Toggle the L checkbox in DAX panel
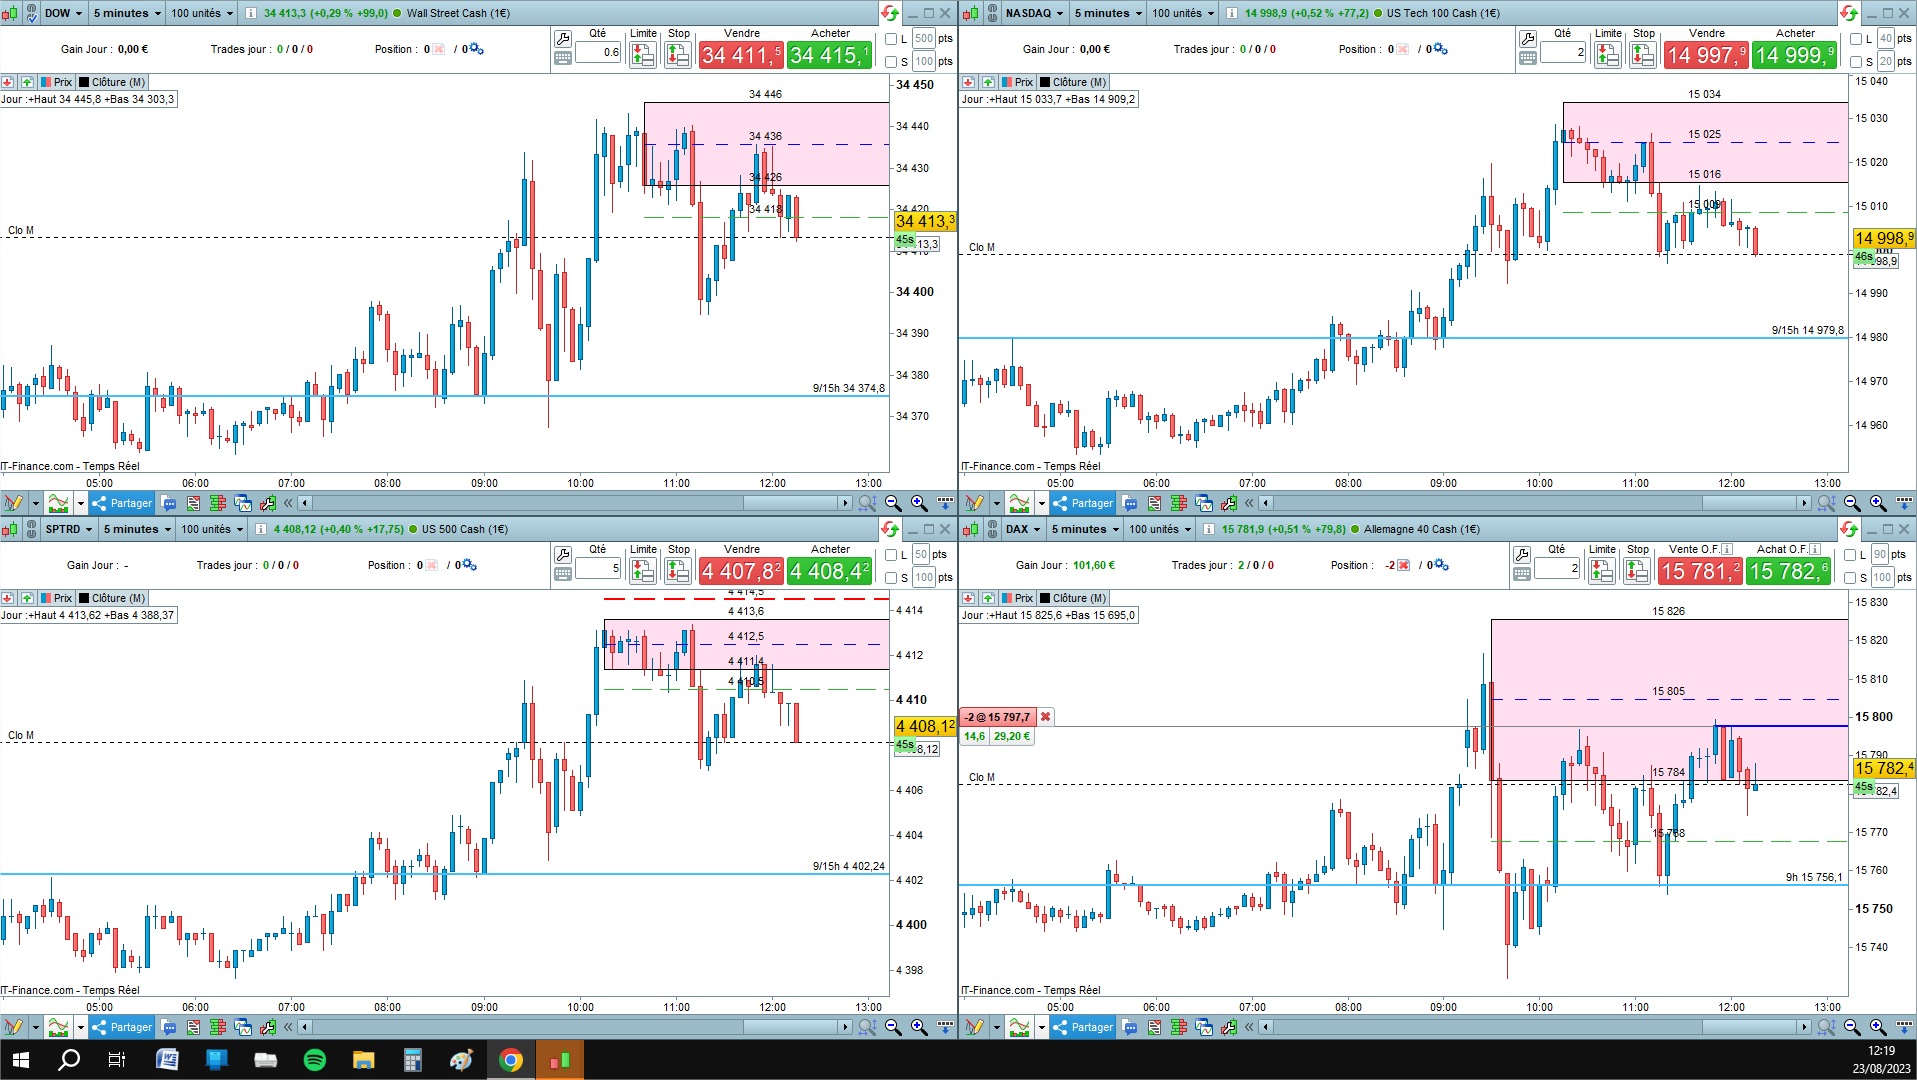 pos(1850,555)
